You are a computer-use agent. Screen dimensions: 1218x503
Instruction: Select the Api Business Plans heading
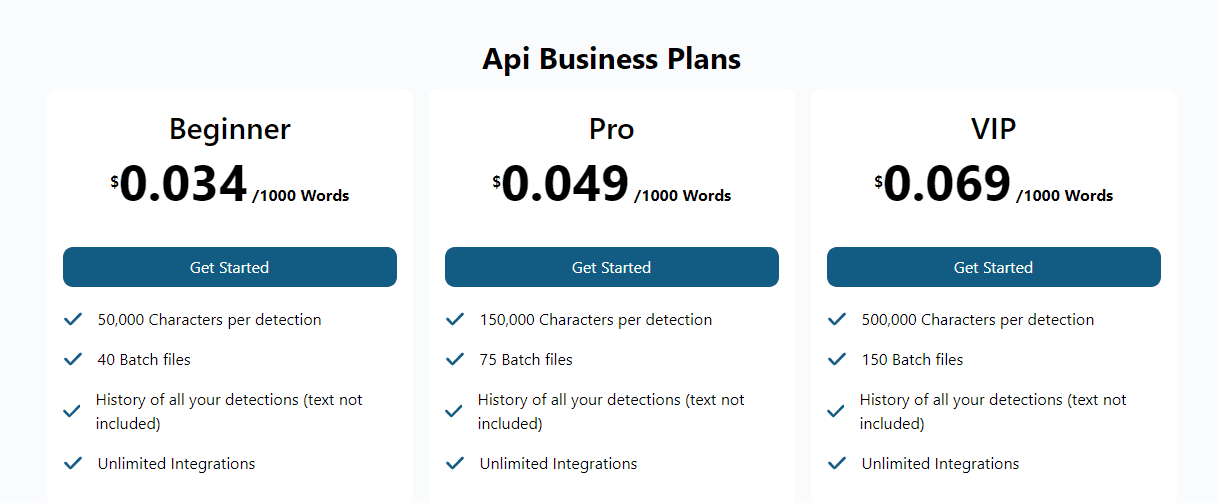[x=612, y=59]
